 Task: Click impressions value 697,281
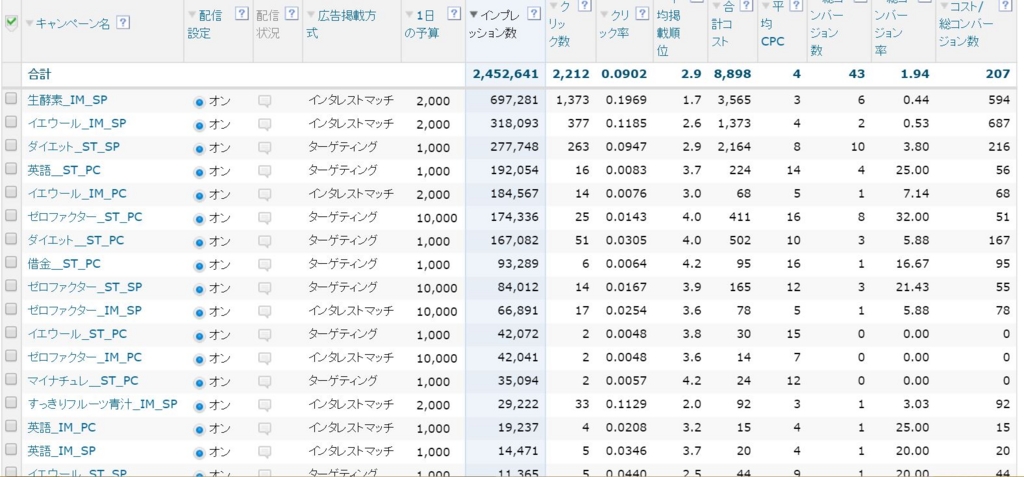pyautogui.click(x=515, y=101)
